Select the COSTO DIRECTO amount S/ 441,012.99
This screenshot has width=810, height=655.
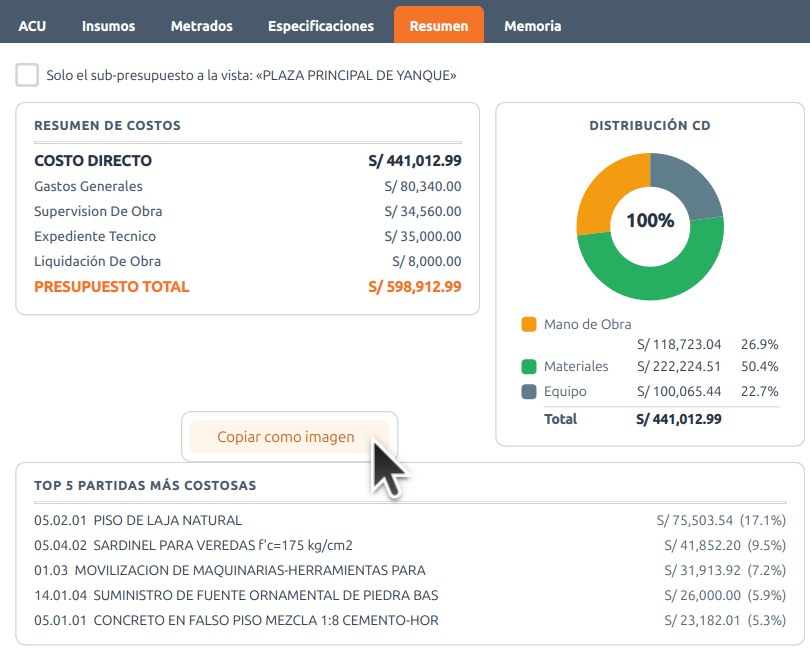click(415, 161)
